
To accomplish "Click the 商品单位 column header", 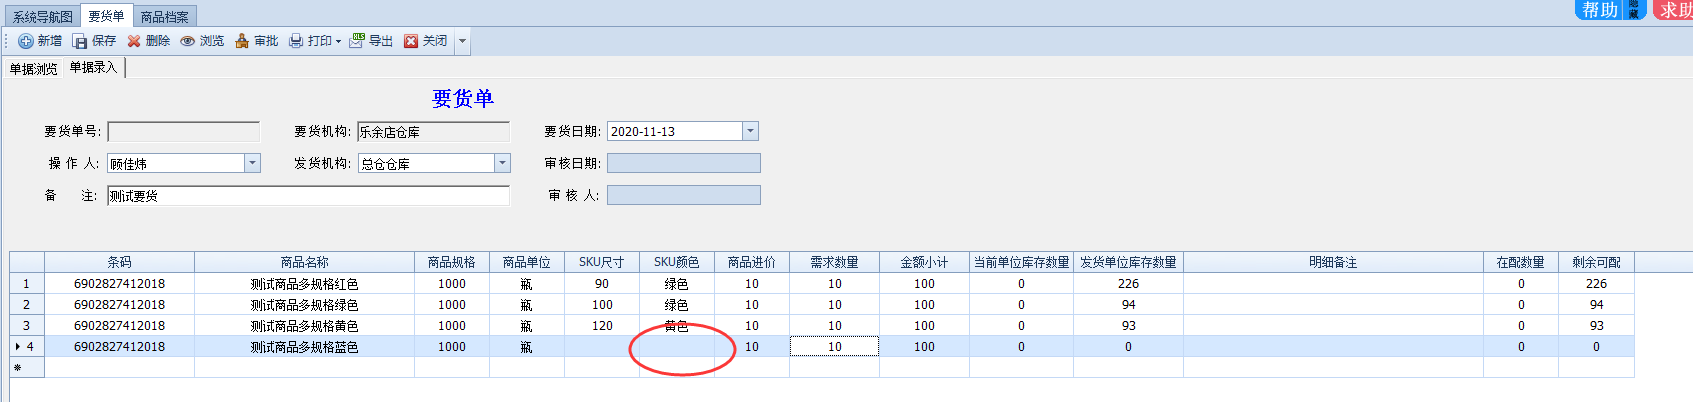I will coord(527,262).
